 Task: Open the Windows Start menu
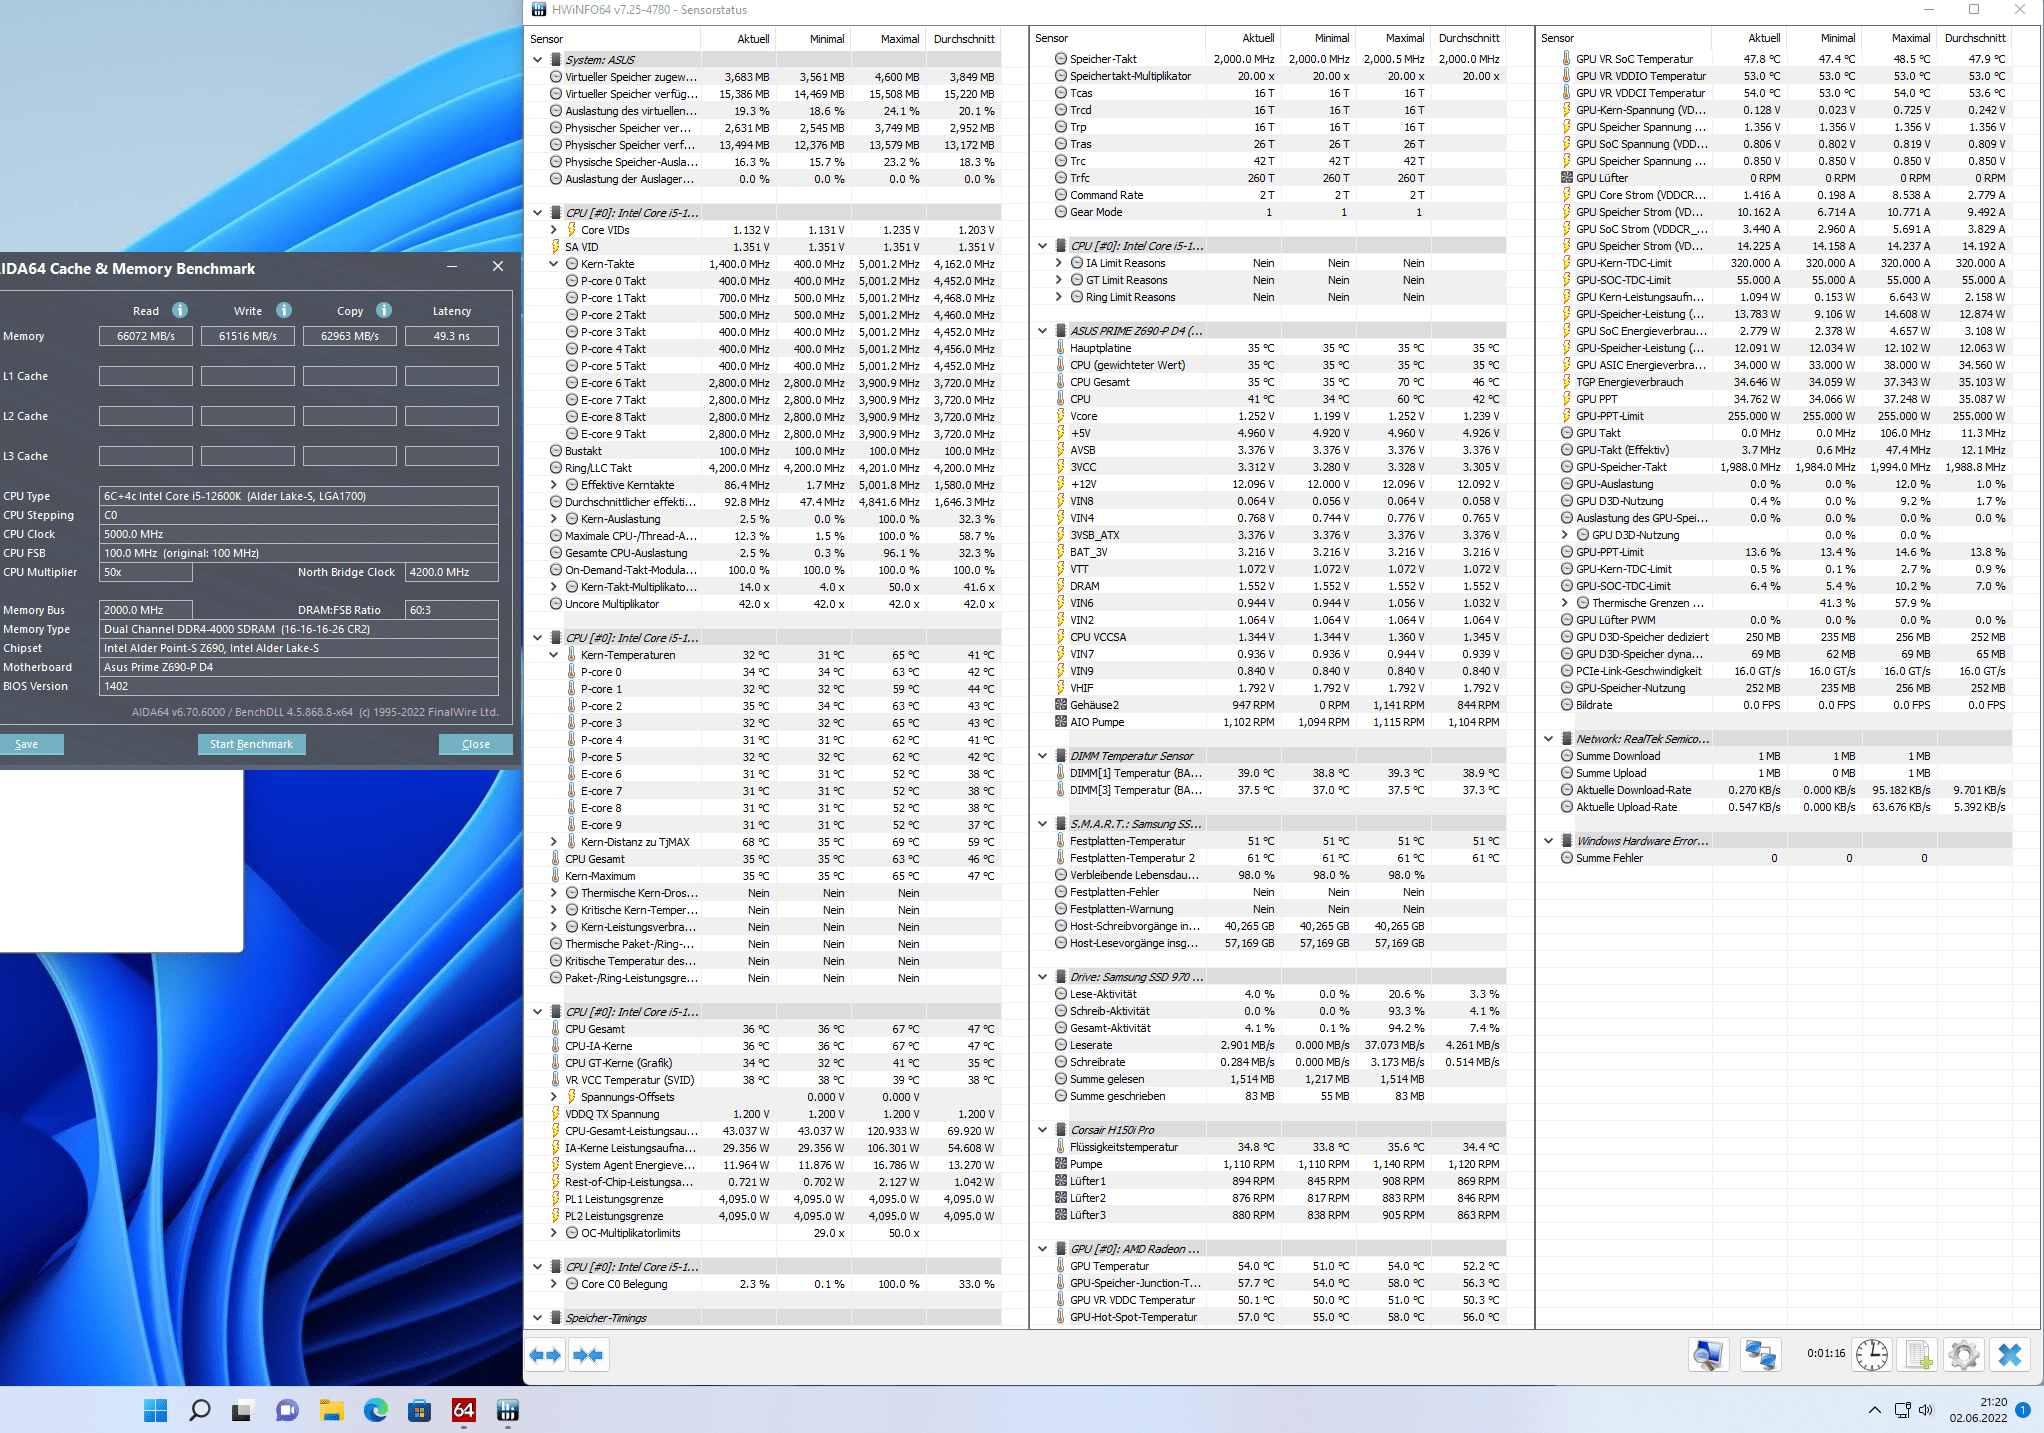156,1410
